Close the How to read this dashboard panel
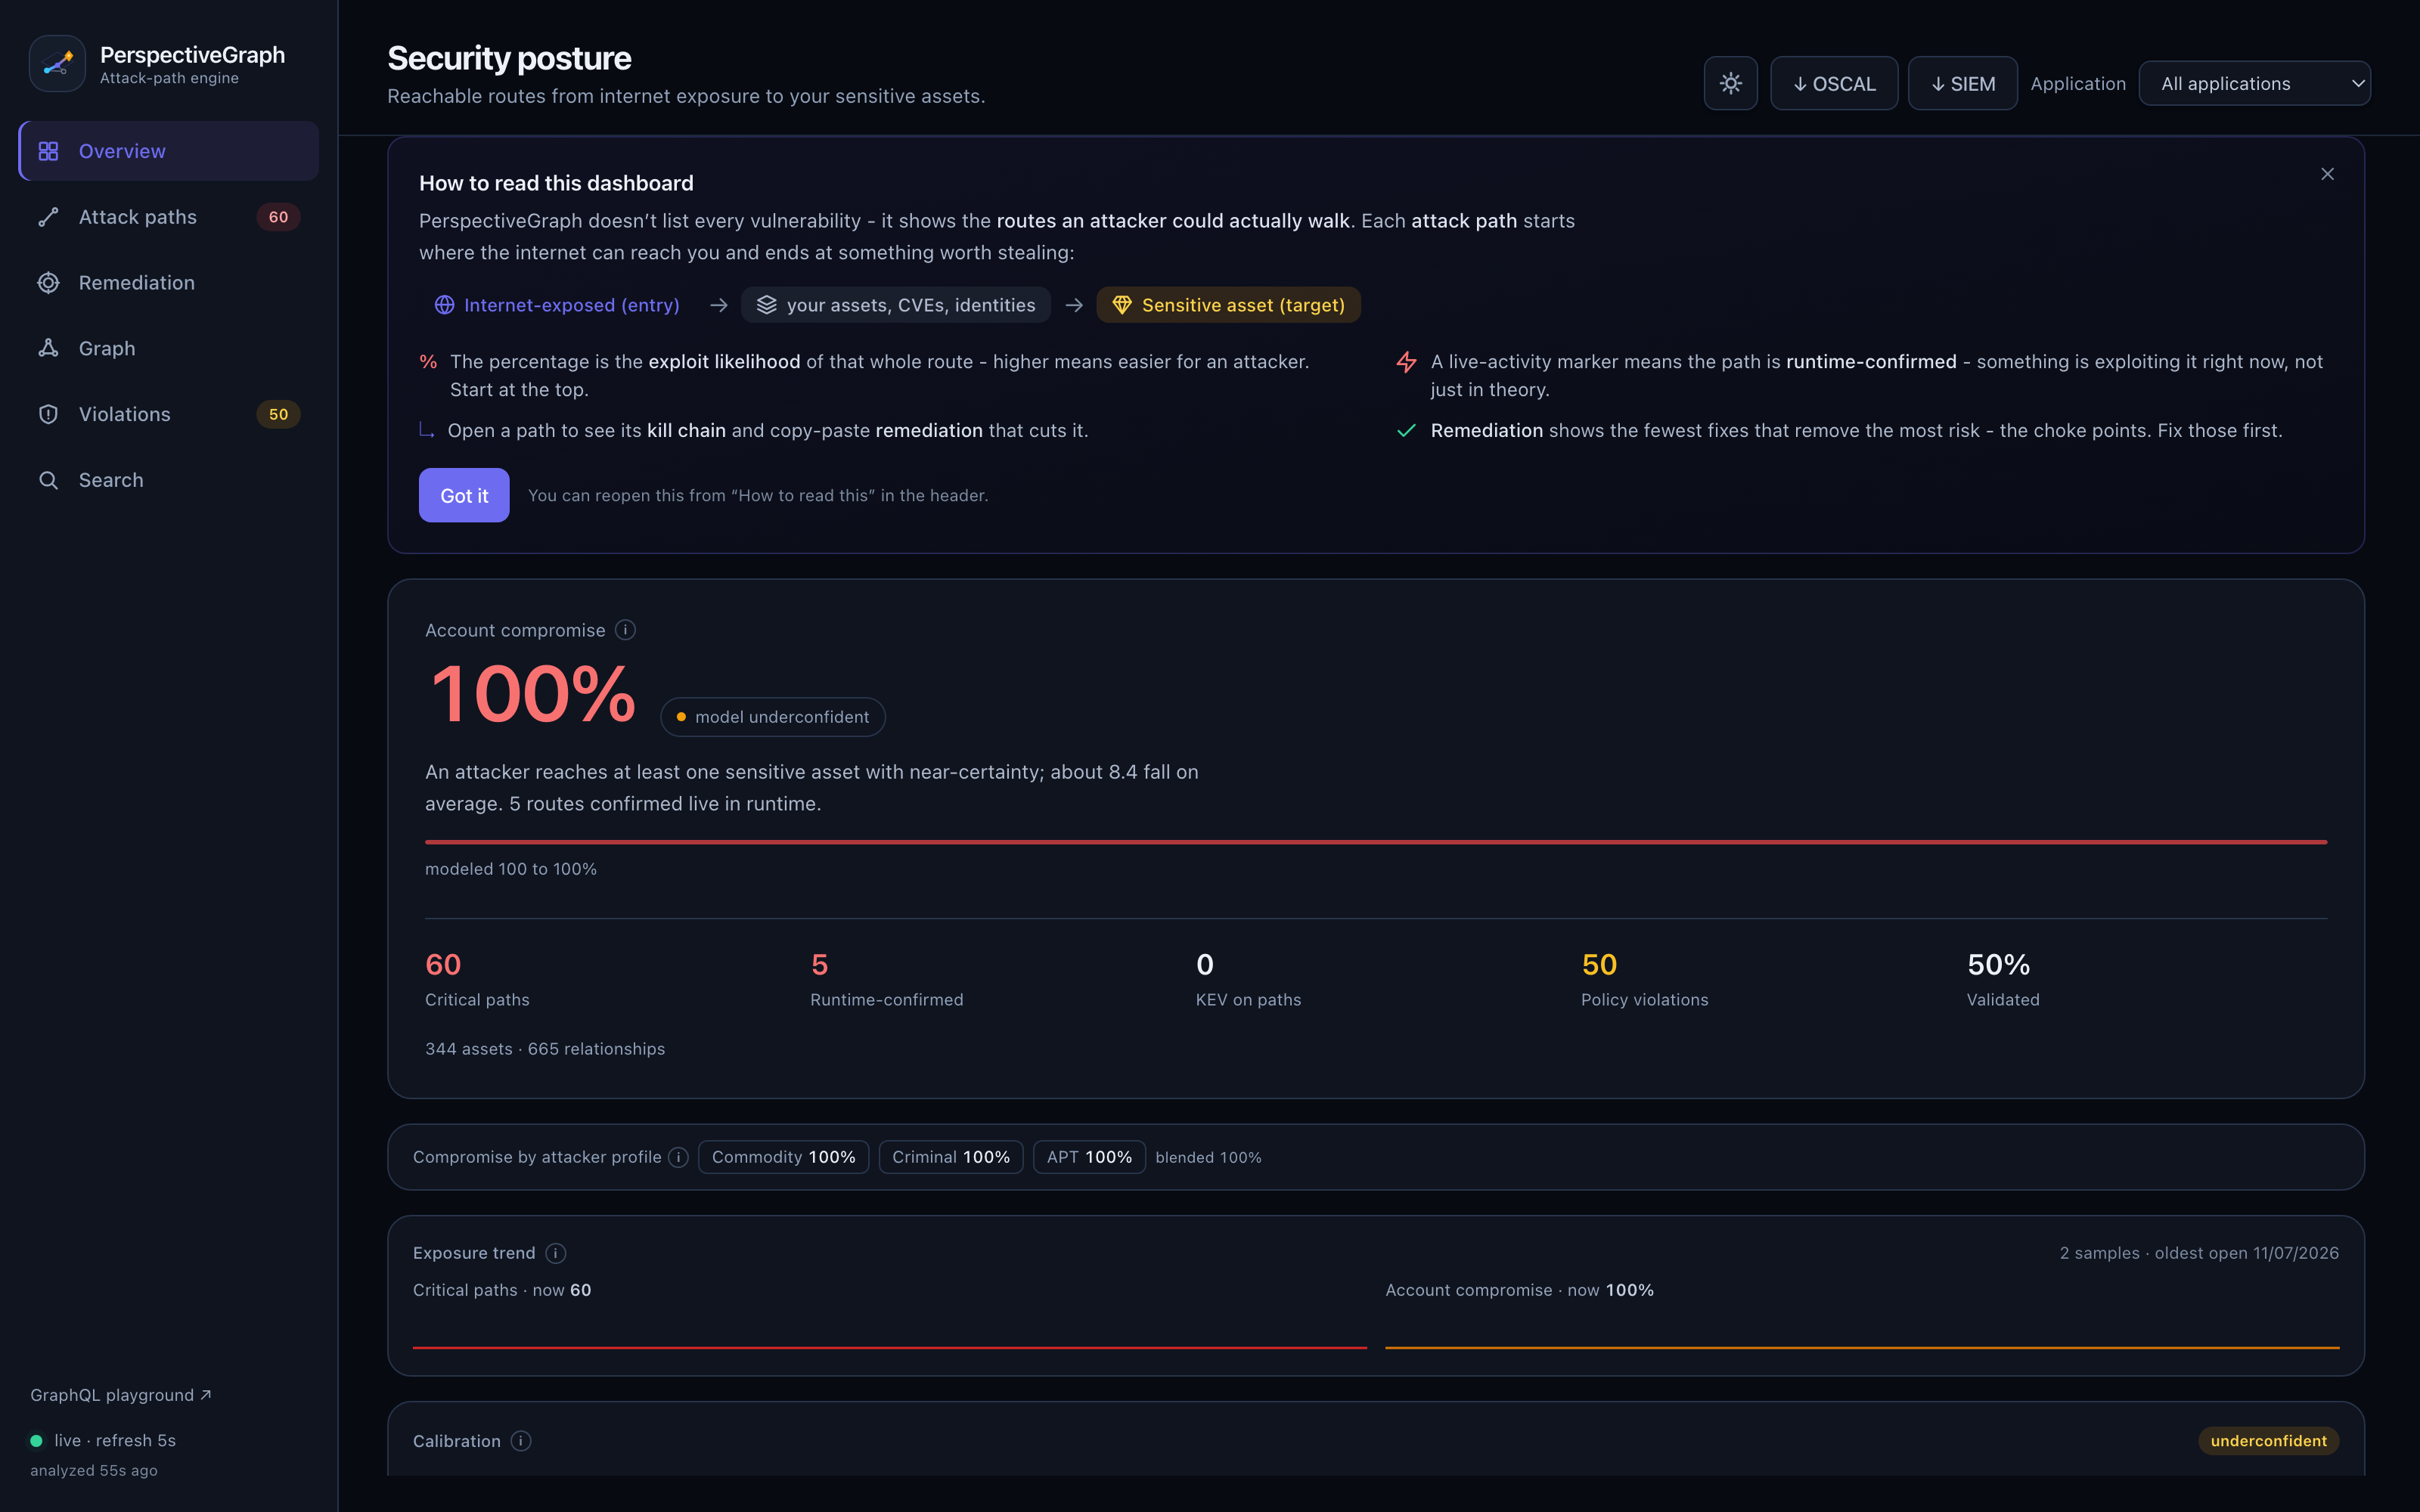 (2327, 174)
